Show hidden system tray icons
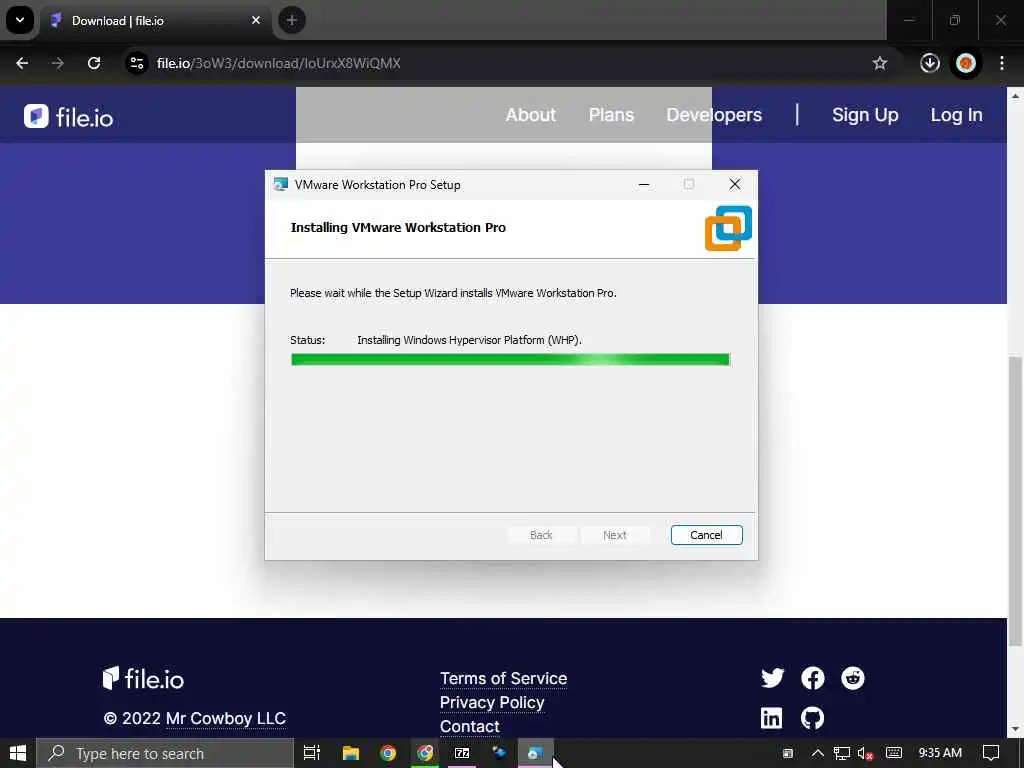 [817, 754]
